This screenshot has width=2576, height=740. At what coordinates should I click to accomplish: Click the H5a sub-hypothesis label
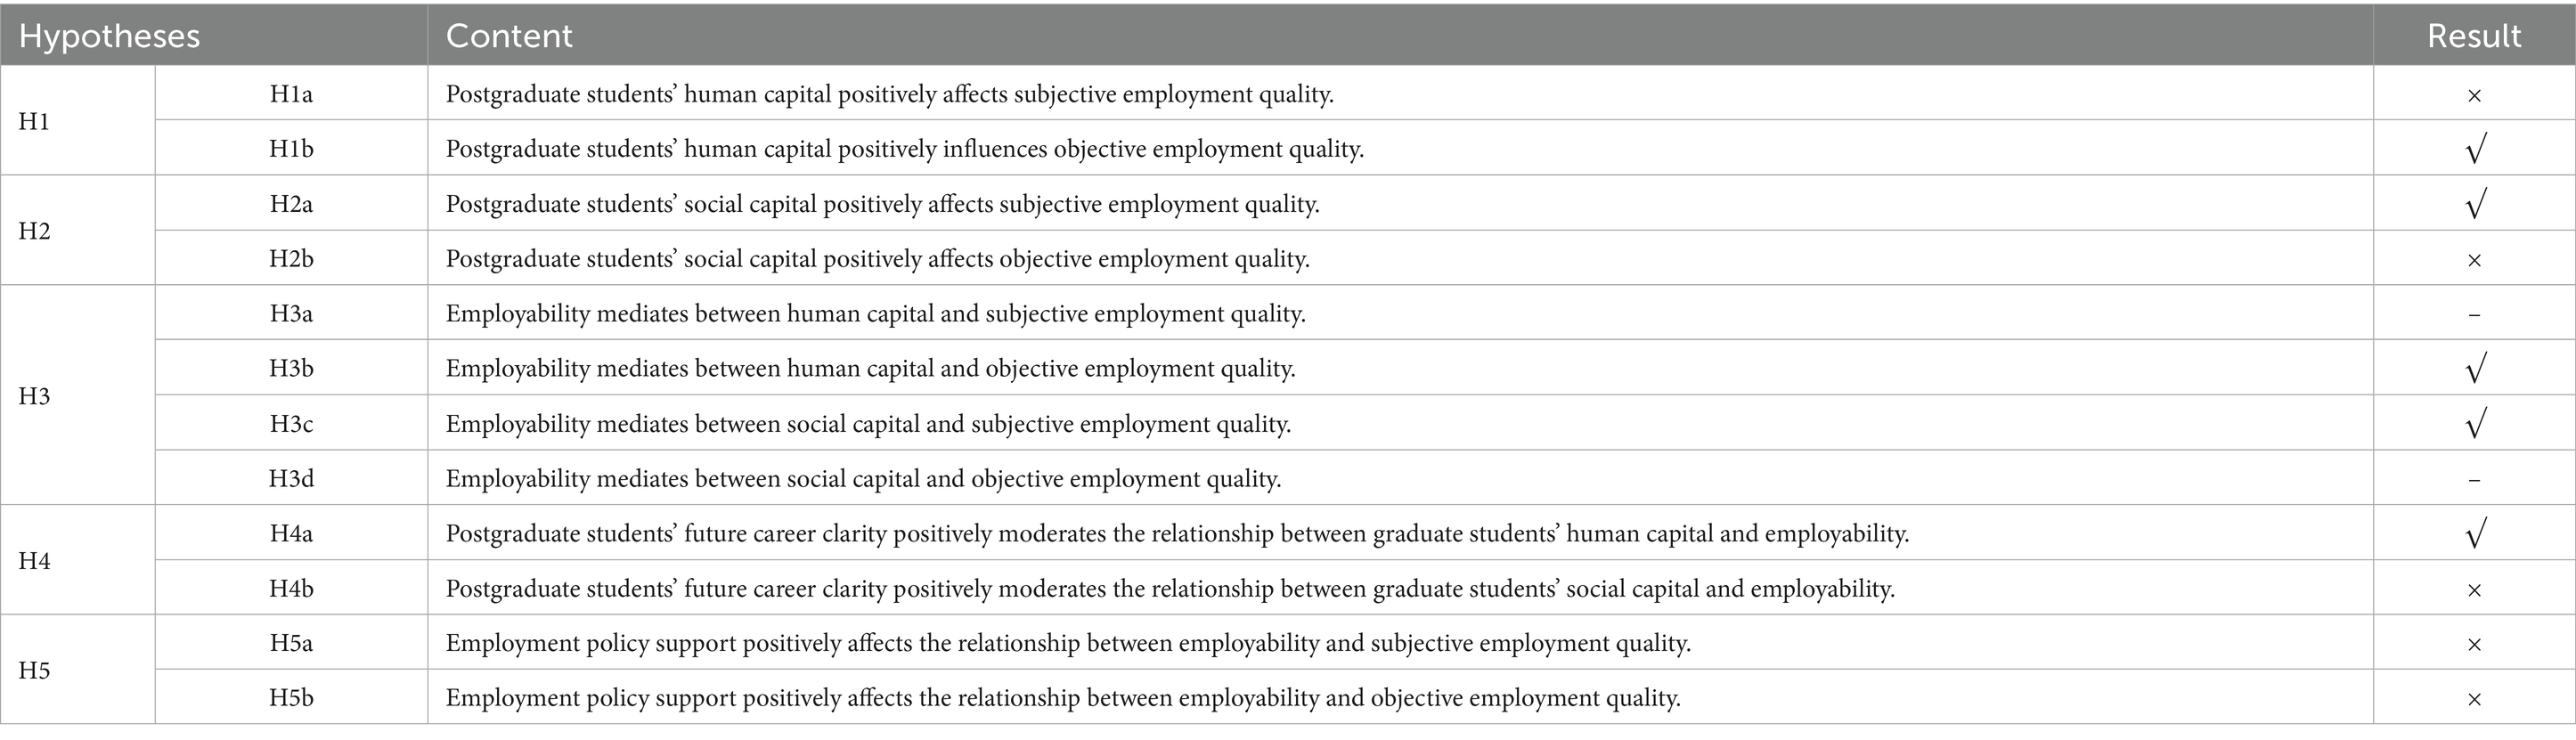[x=291, y=643]
